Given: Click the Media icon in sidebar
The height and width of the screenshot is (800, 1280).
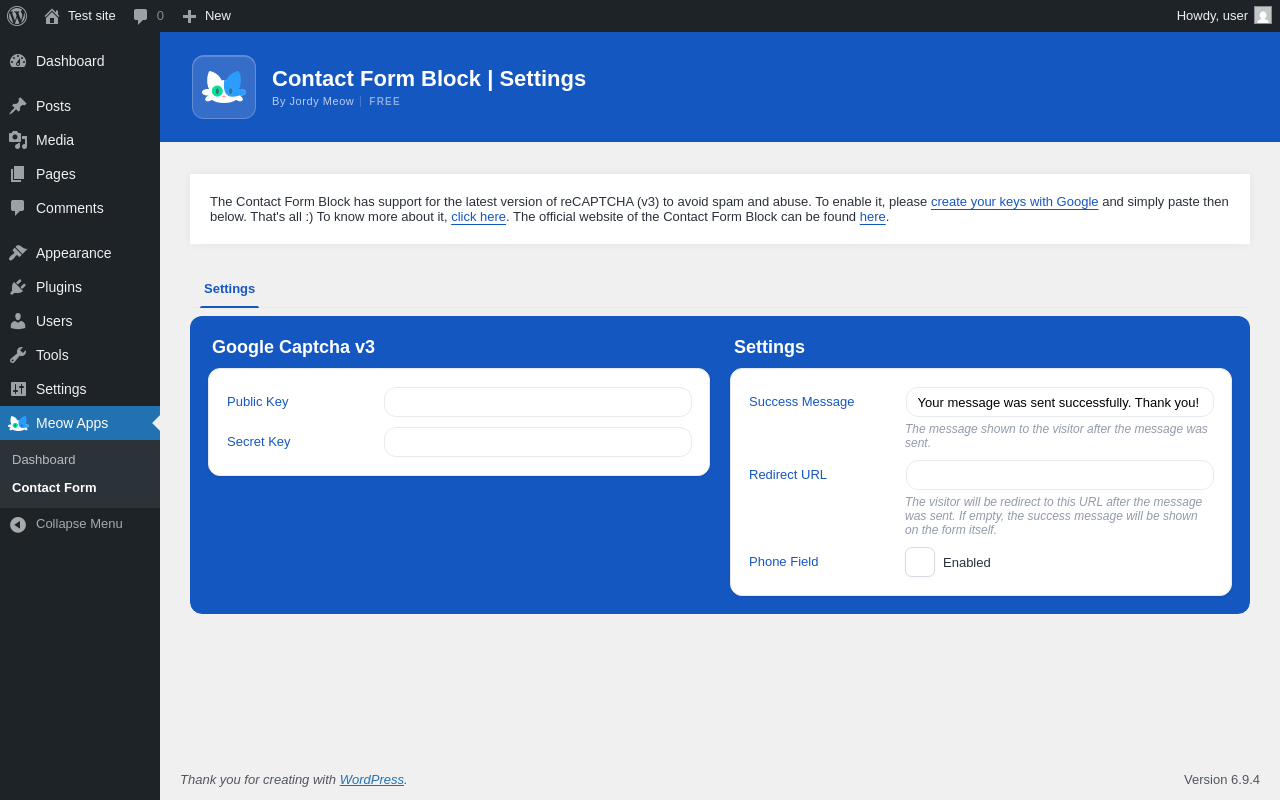Looking at the screenshot, I should 18,140.
